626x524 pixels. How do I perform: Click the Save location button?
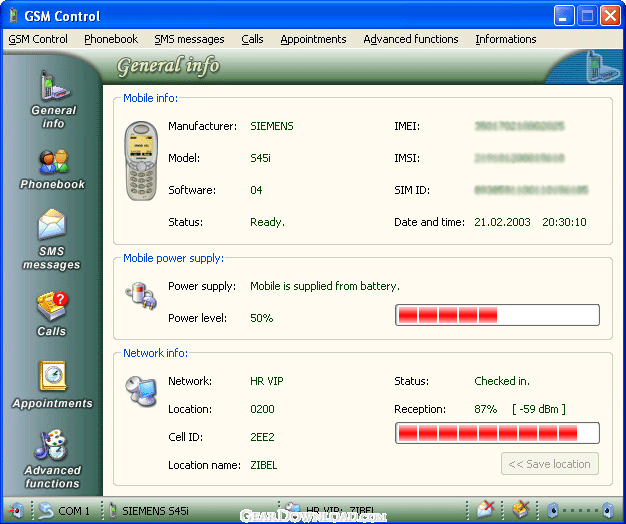(x=550, y=464)
